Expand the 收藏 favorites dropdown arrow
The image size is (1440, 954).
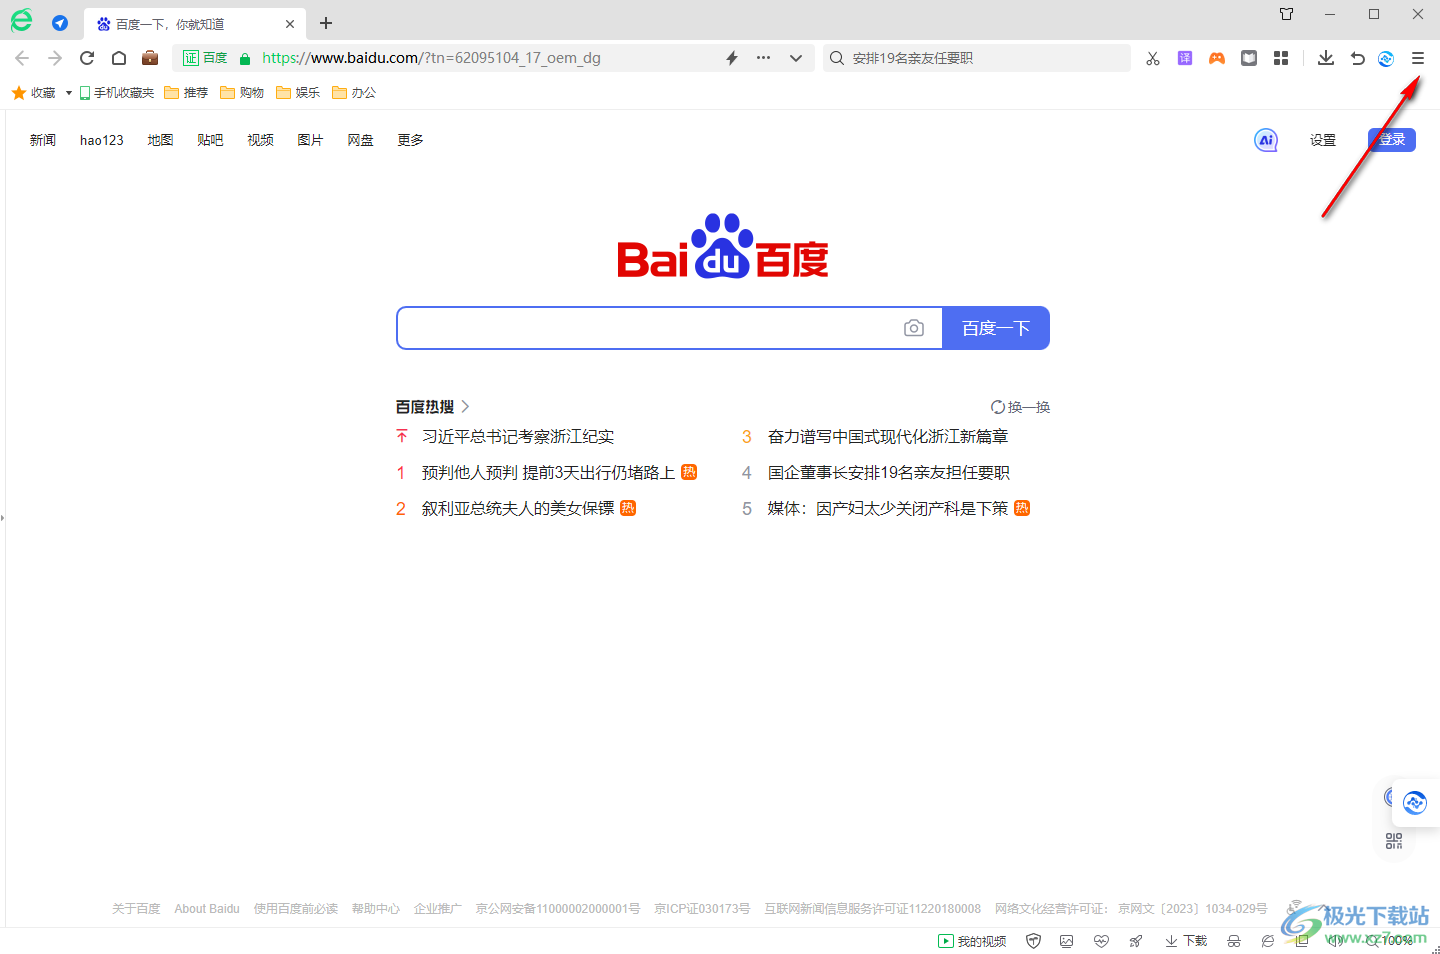click(68, 93)
